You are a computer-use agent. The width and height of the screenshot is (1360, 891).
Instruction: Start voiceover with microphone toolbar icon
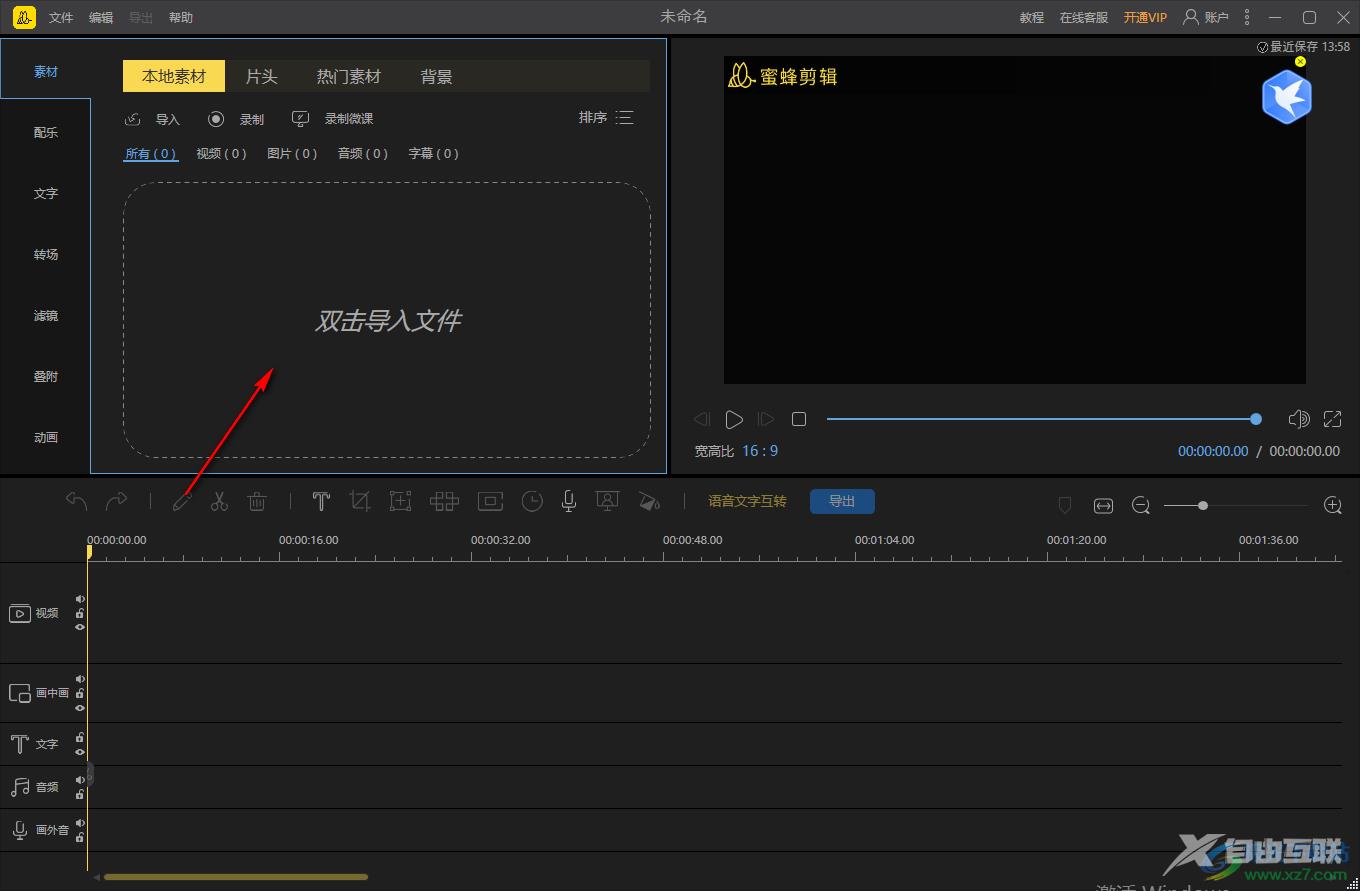569,501
